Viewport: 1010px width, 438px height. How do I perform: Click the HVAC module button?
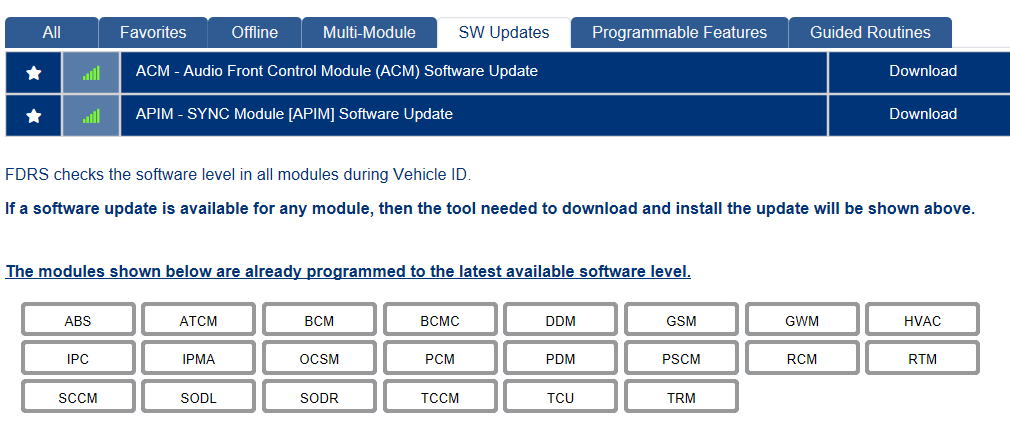click(x=922, y=320)
